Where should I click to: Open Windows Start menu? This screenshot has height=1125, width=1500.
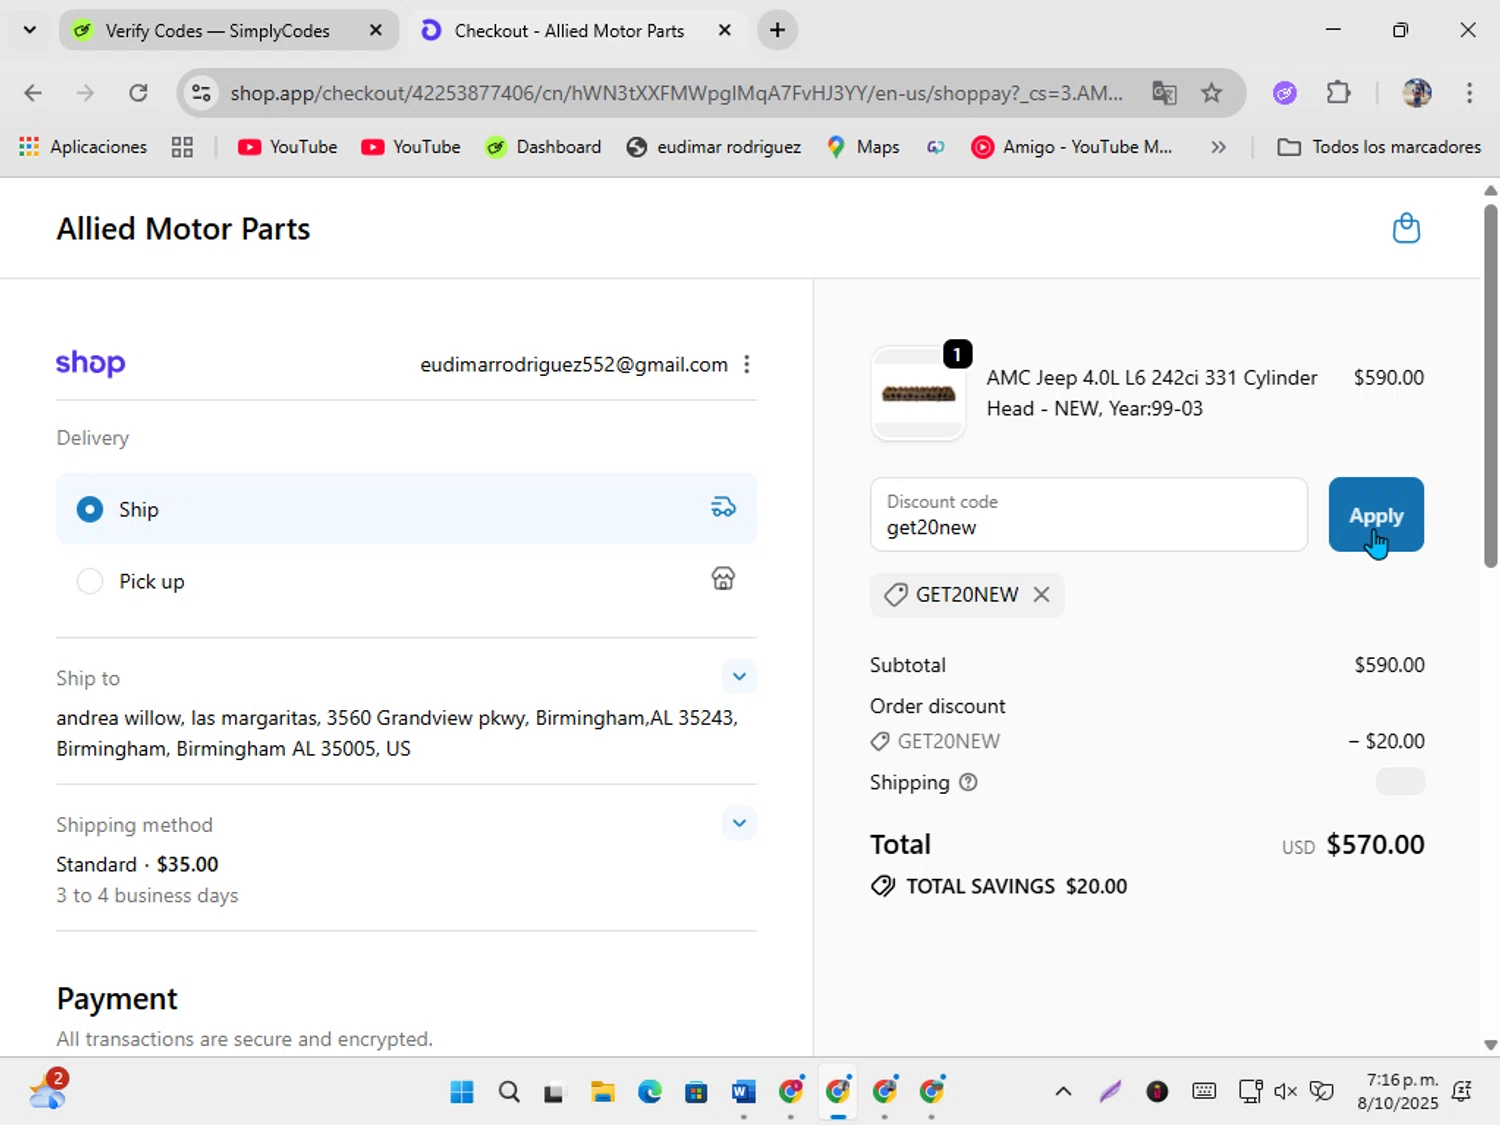pyautogui.click(x=462, y=1091)
